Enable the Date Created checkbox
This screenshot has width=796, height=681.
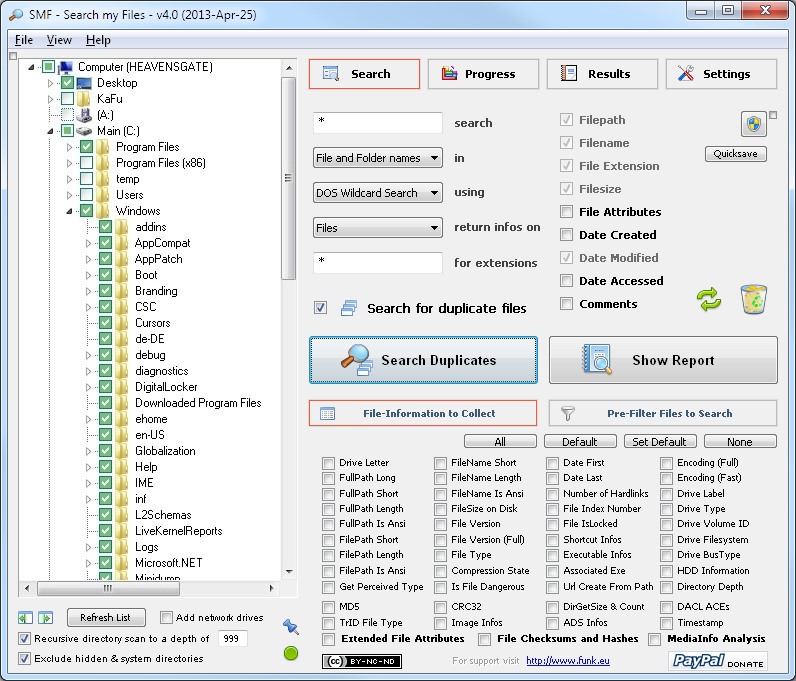click(566, 235)
